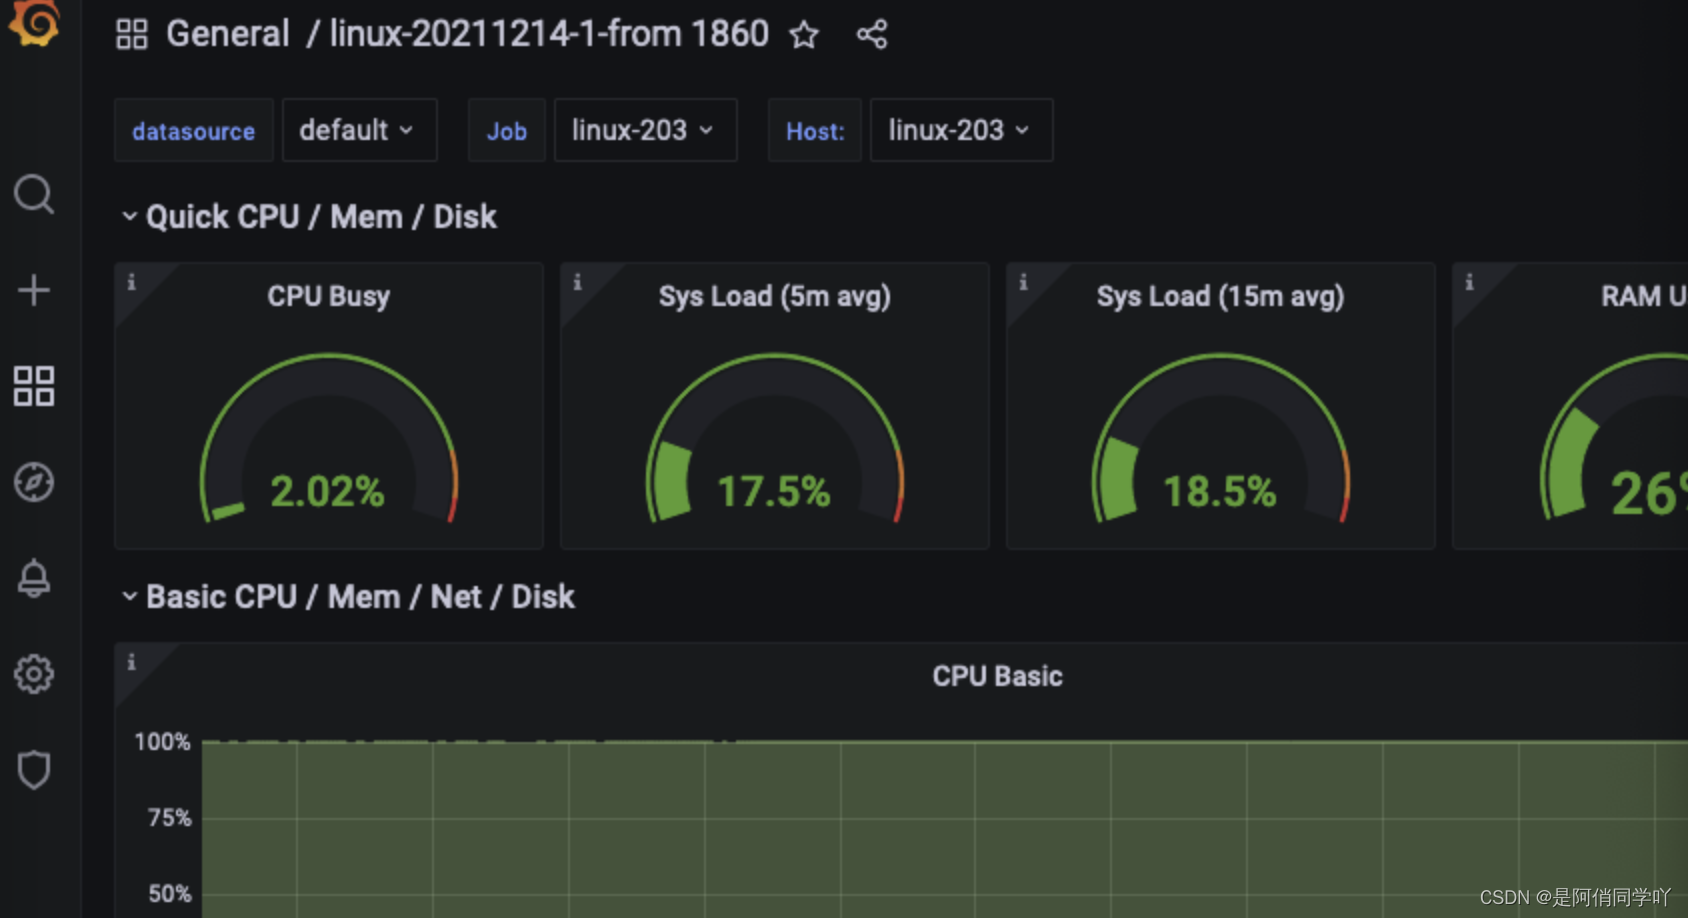Viewport: 1688px width, 918px height.
Task: Open the Grafana home logo
Action: tap(36, 22)
